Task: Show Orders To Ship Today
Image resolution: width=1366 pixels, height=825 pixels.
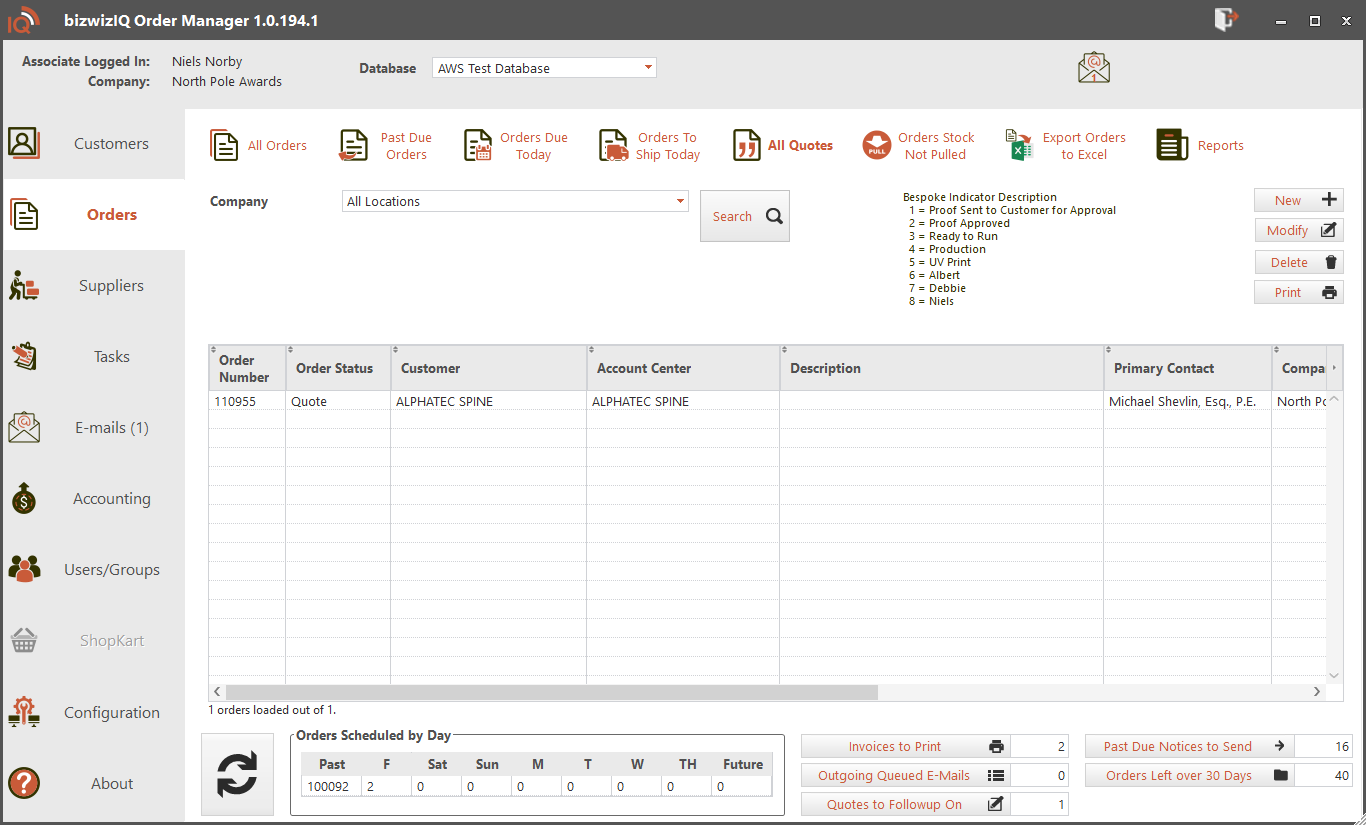Action: tap(650, 146)
